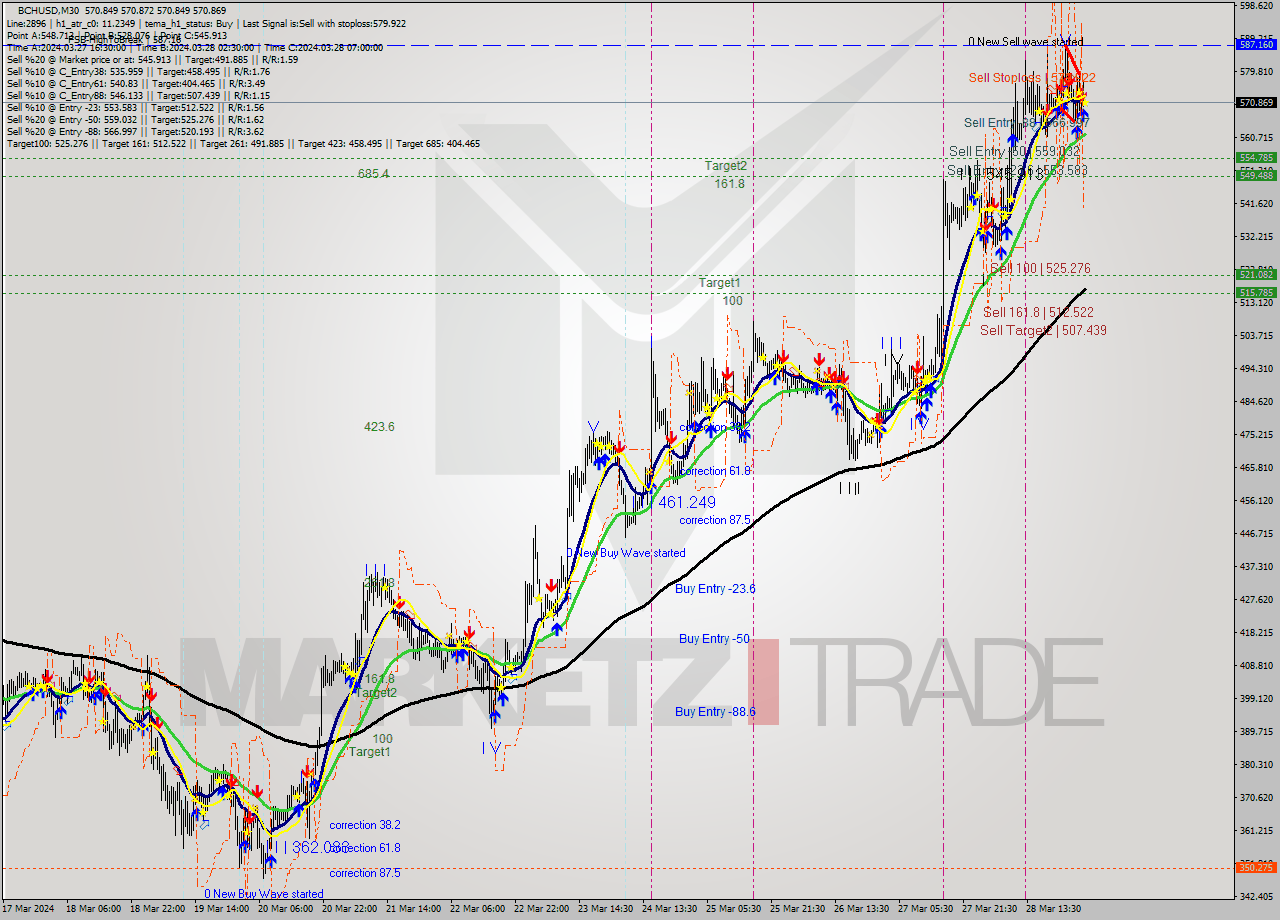
Task: Click the green 554.785 price tag
Action: 1256,158
